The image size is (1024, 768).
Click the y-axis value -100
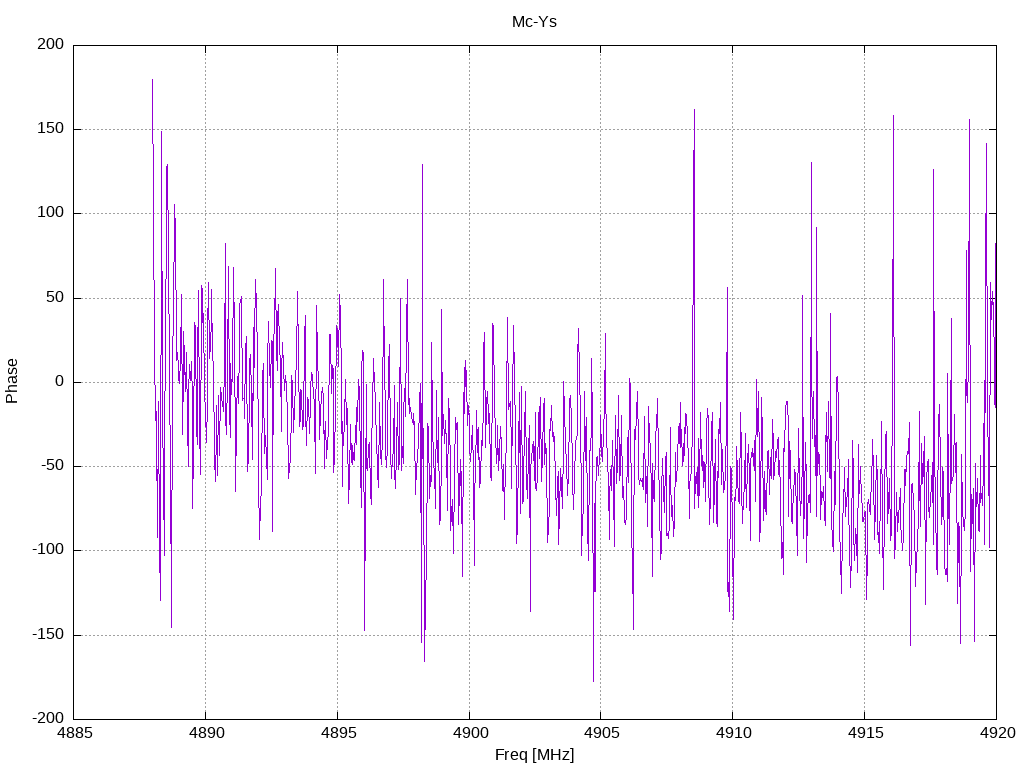tap(48, 550)
